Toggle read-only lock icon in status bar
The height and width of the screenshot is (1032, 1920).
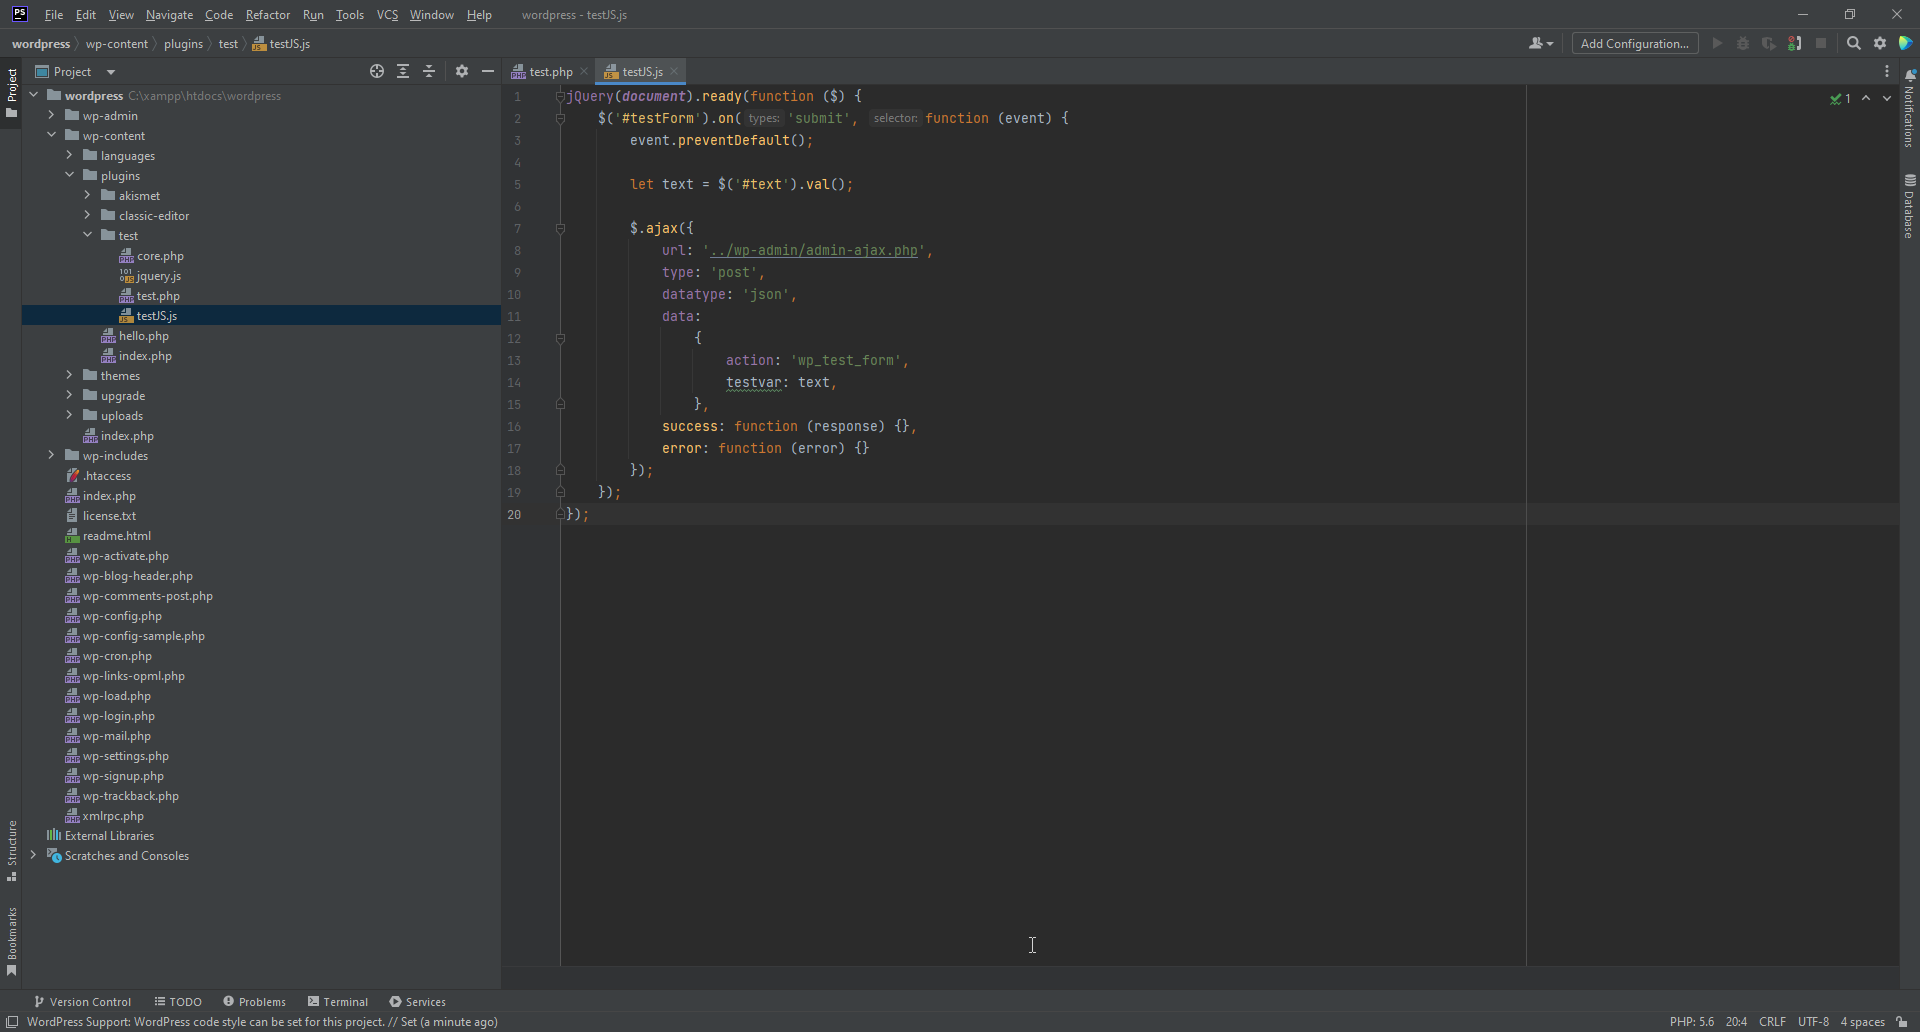(1902, 1022)
